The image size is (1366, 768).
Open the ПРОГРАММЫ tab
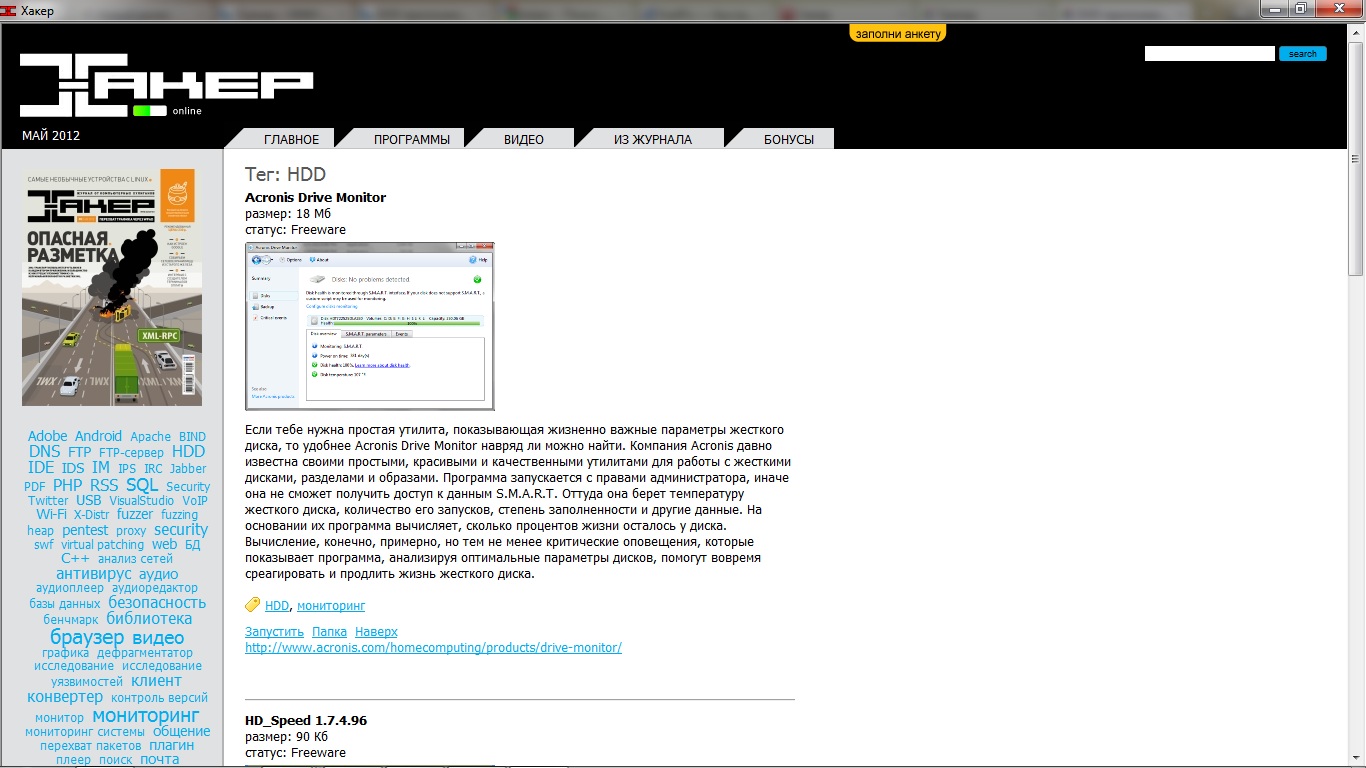[x=412, y=139]
